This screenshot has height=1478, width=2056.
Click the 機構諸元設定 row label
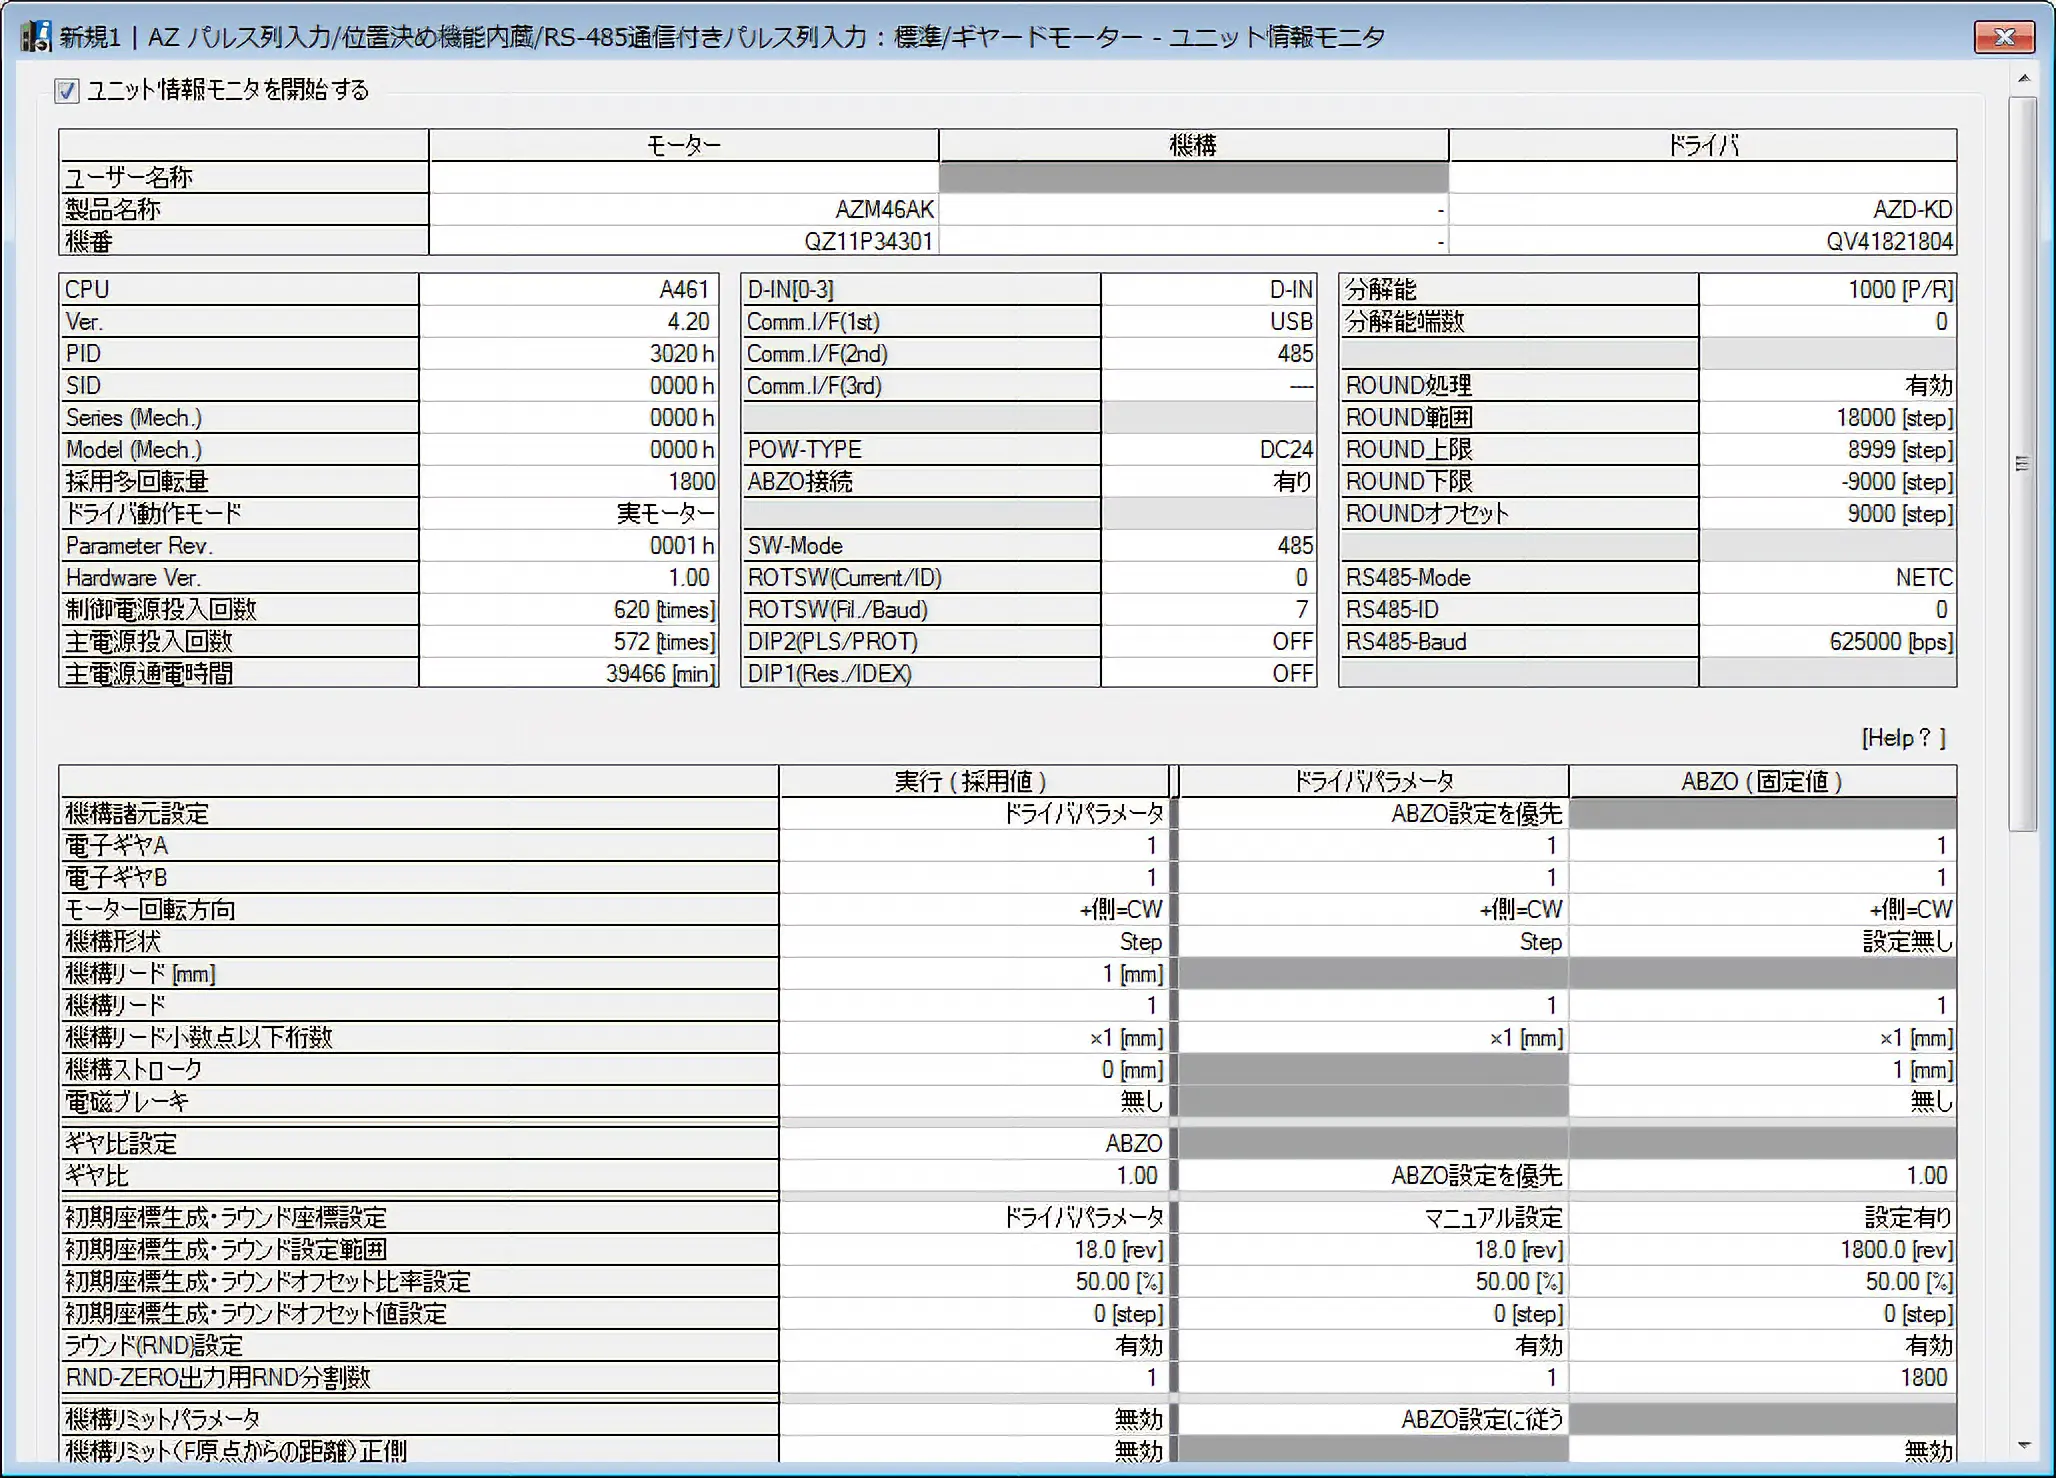click(x=419, y=813)
